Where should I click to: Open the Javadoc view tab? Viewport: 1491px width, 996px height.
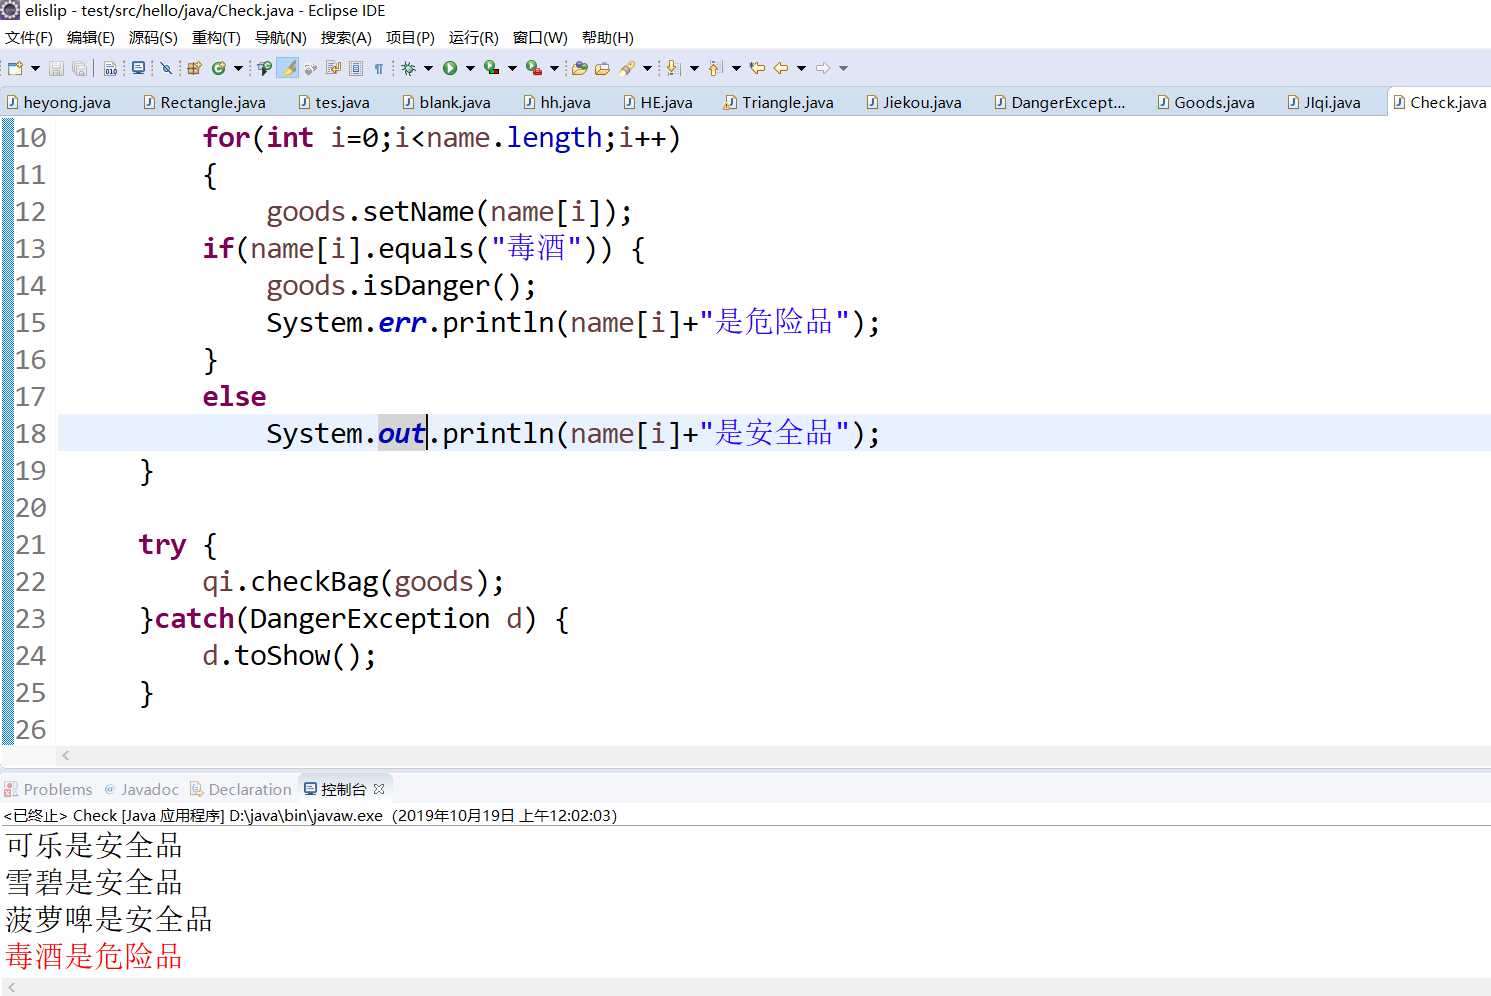tap(141, 789)
